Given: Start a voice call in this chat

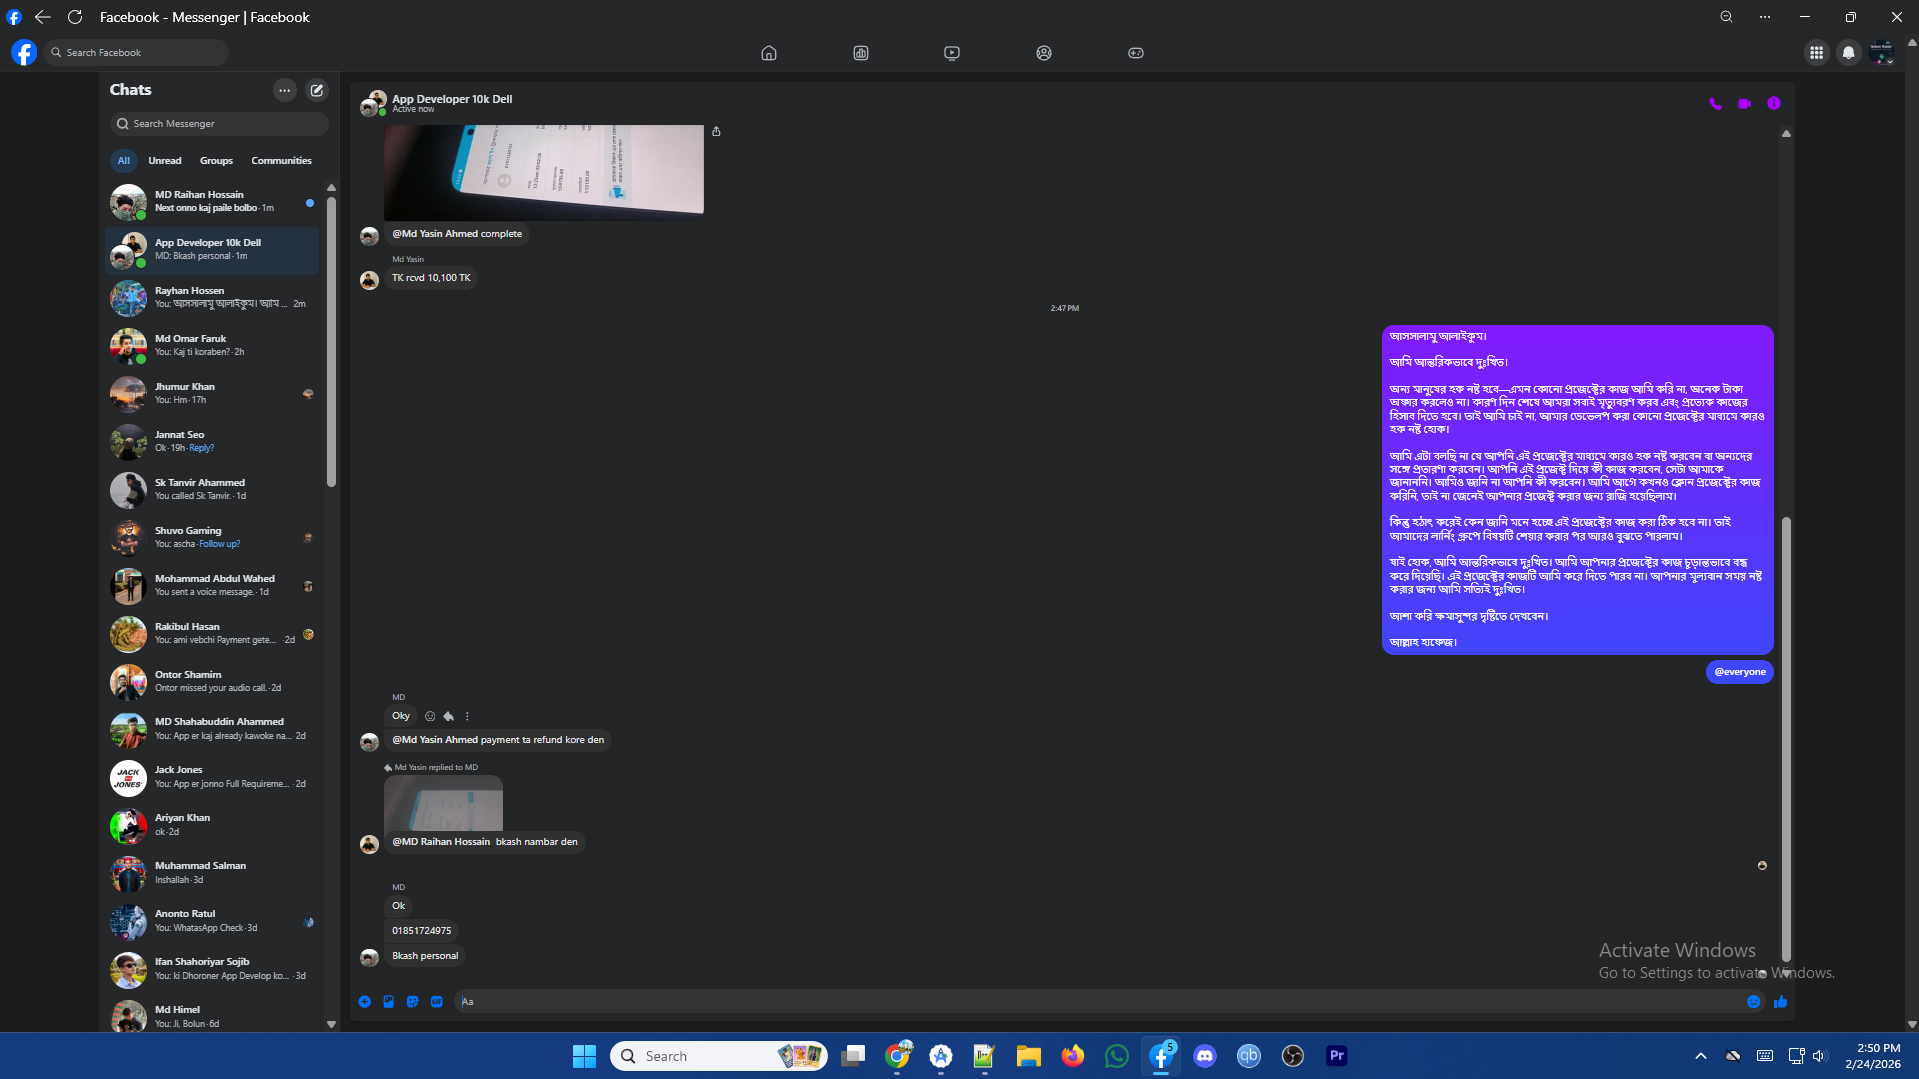Looking at the screenshot, I should point(1715,104).
